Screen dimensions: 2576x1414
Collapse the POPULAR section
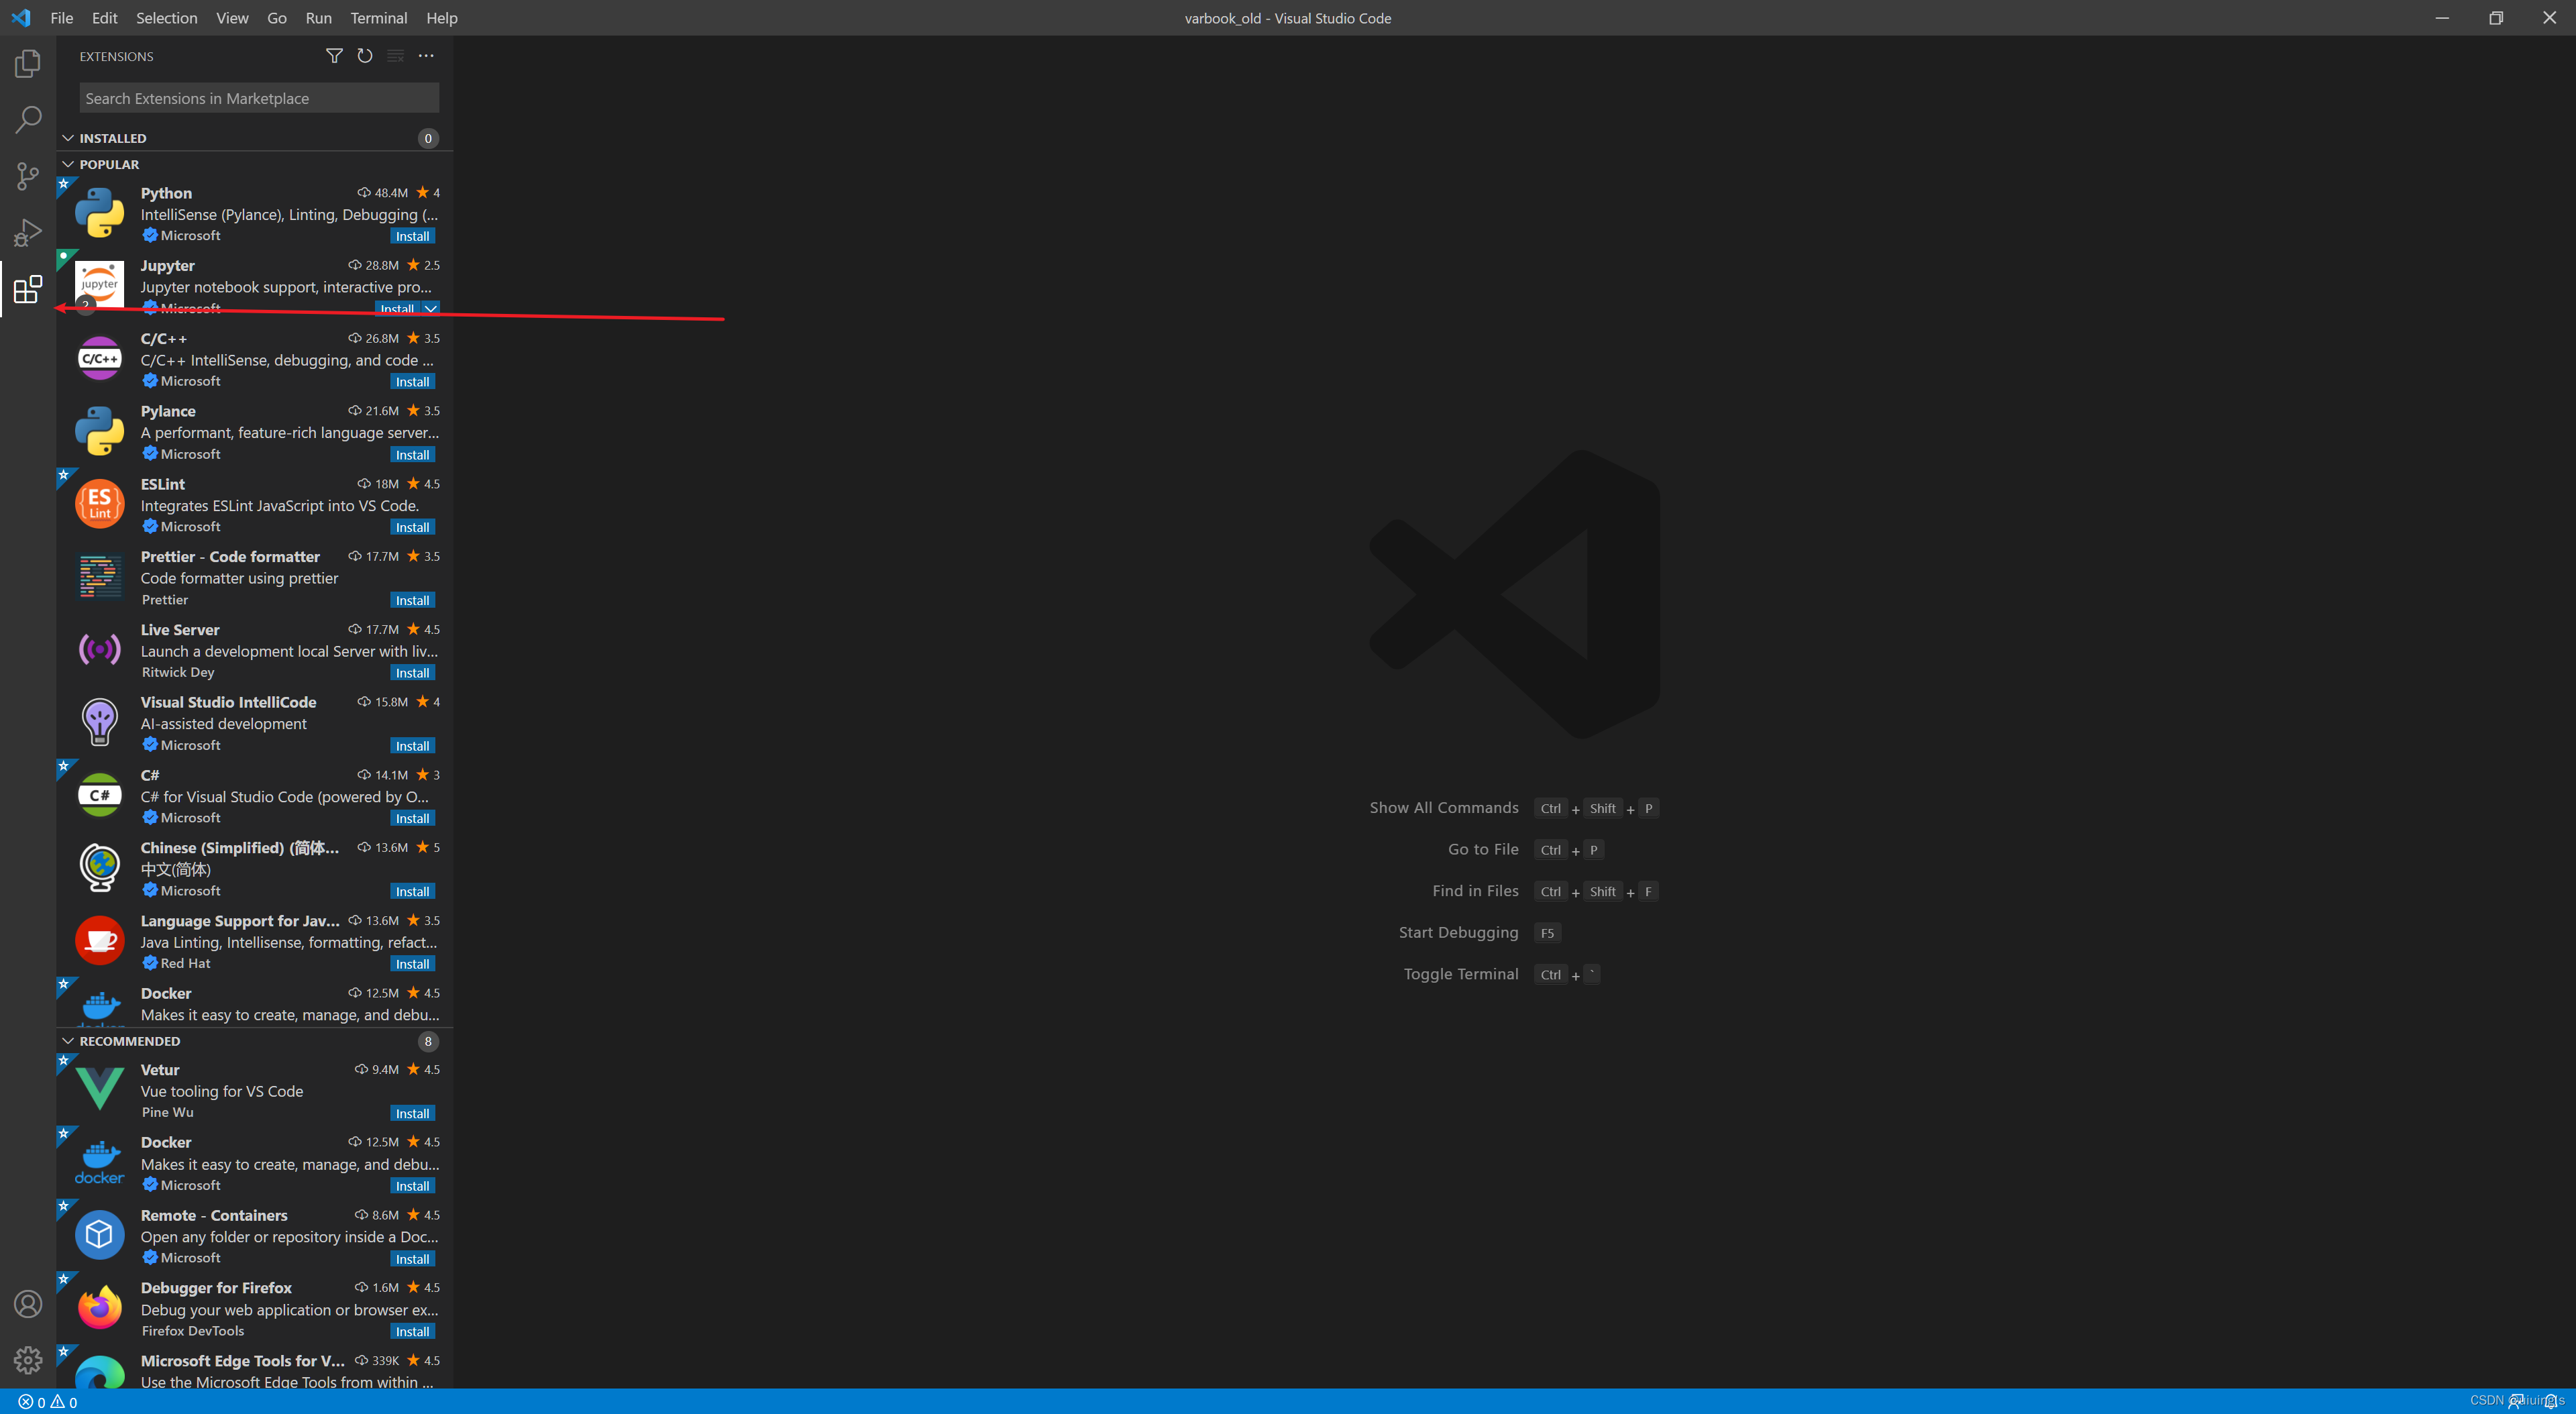pos(68,164)
